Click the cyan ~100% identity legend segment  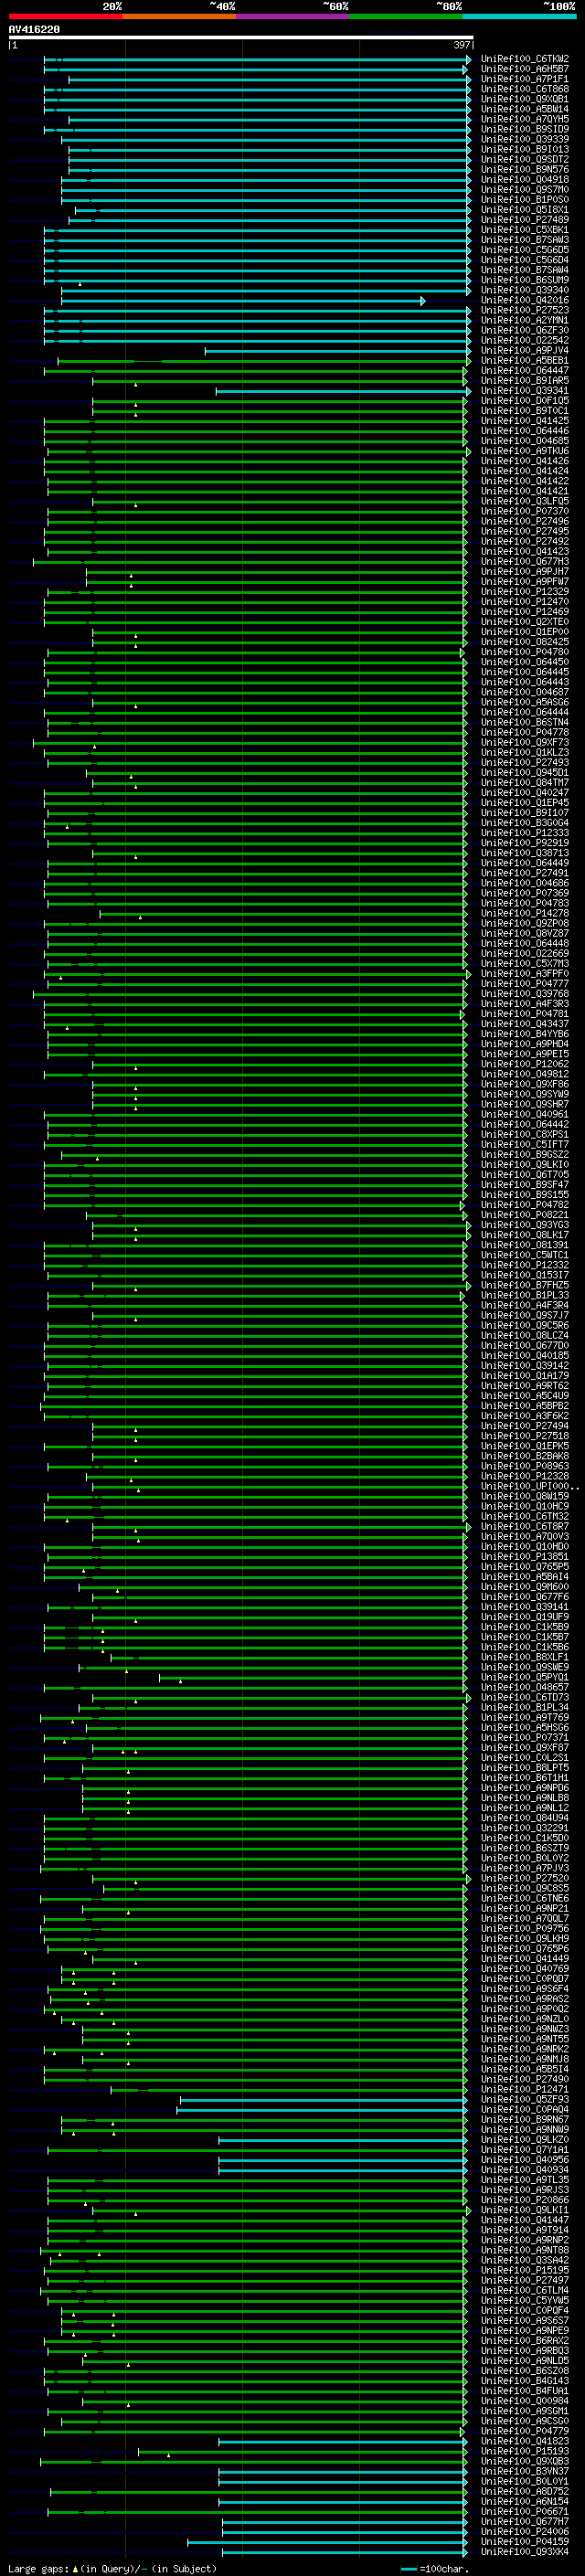pos(519,16)
